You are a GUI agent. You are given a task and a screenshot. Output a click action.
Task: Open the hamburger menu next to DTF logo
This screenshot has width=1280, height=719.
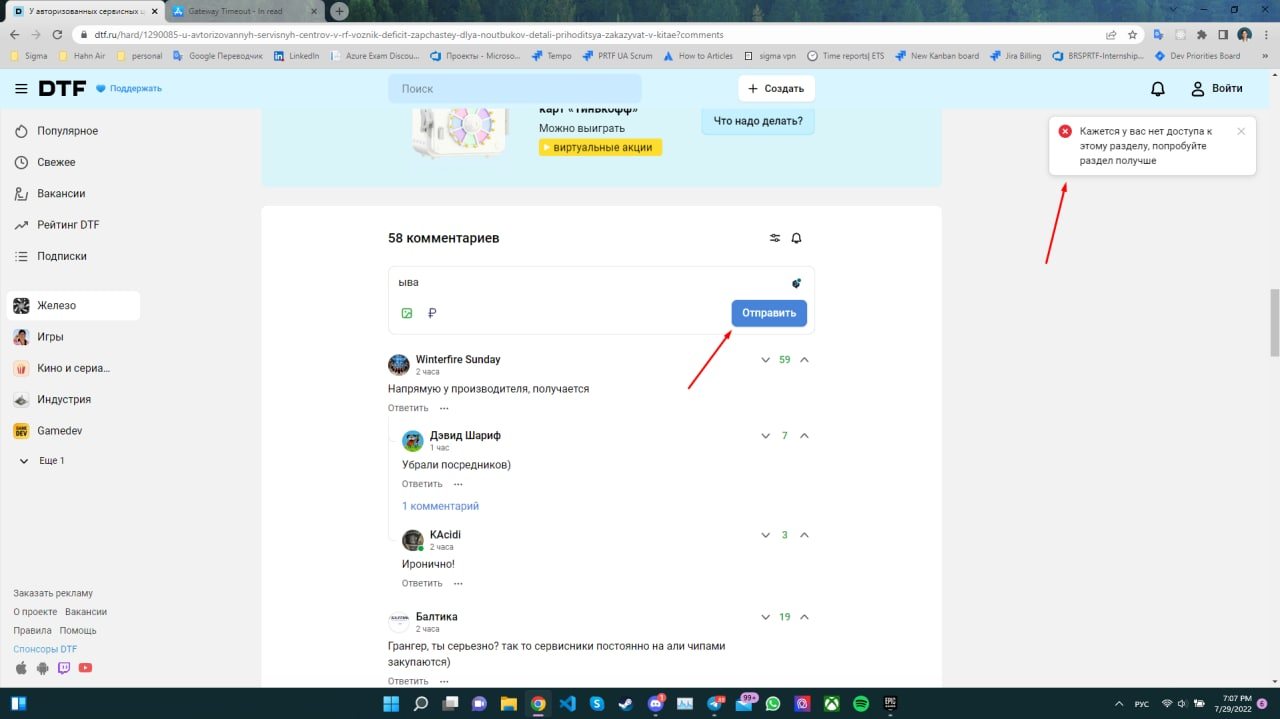(21, 89)
